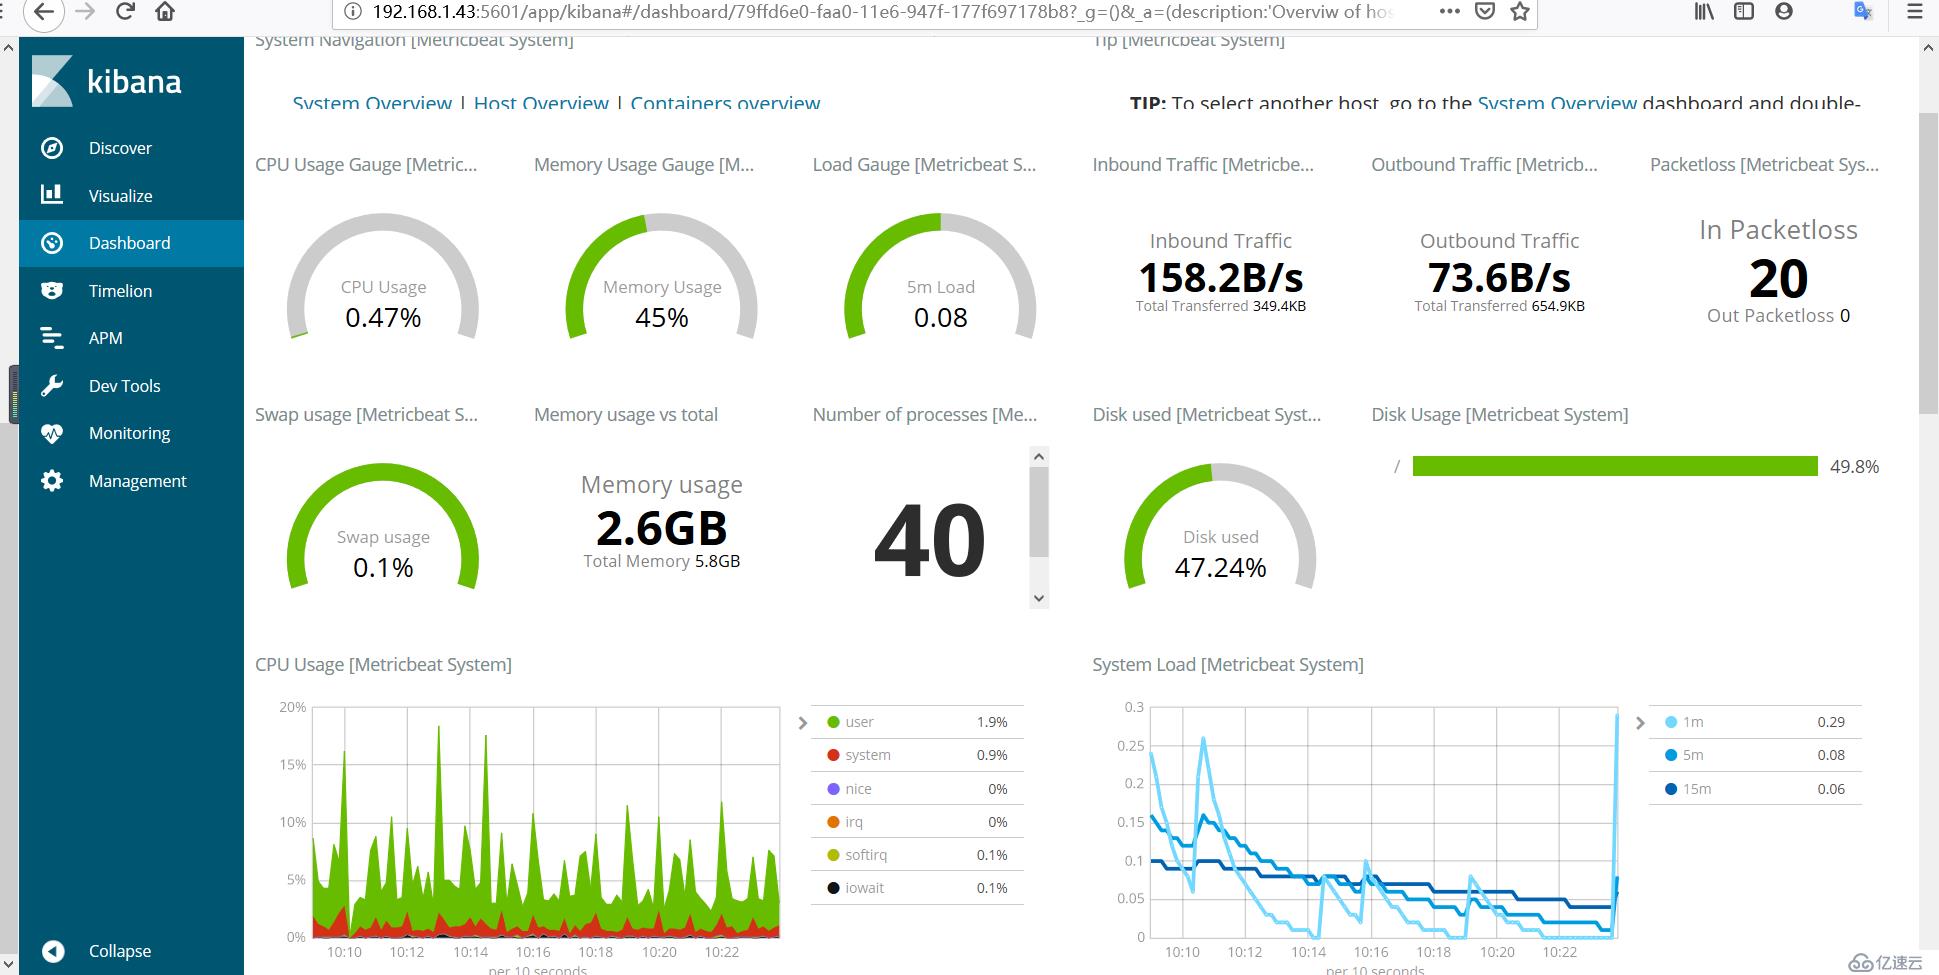Open browser library icon
This screenshot has width=1939, height=975.
point(1704,12)
